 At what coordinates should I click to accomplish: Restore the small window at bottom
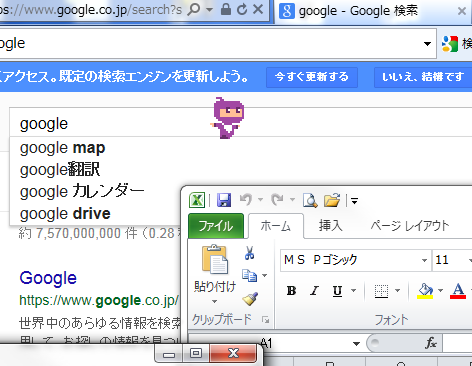(x=196, y=353)
